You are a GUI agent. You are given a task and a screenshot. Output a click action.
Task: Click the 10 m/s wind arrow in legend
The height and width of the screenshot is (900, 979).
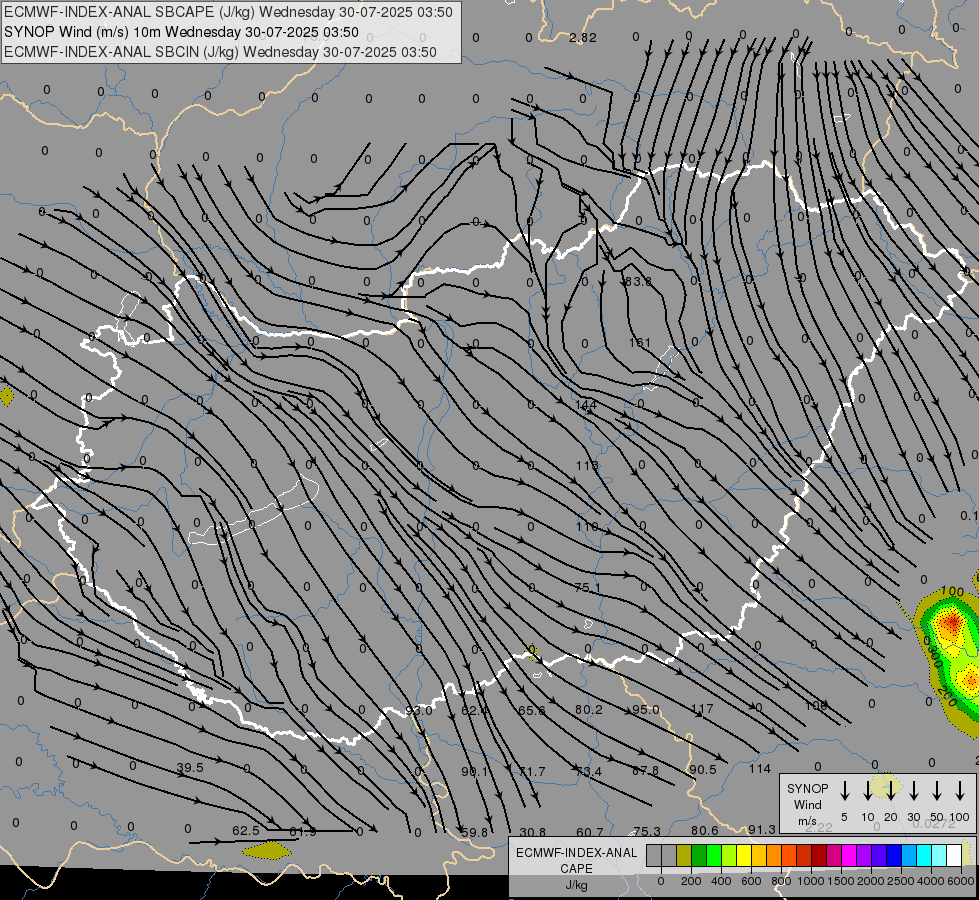click(x=868, y=790)
